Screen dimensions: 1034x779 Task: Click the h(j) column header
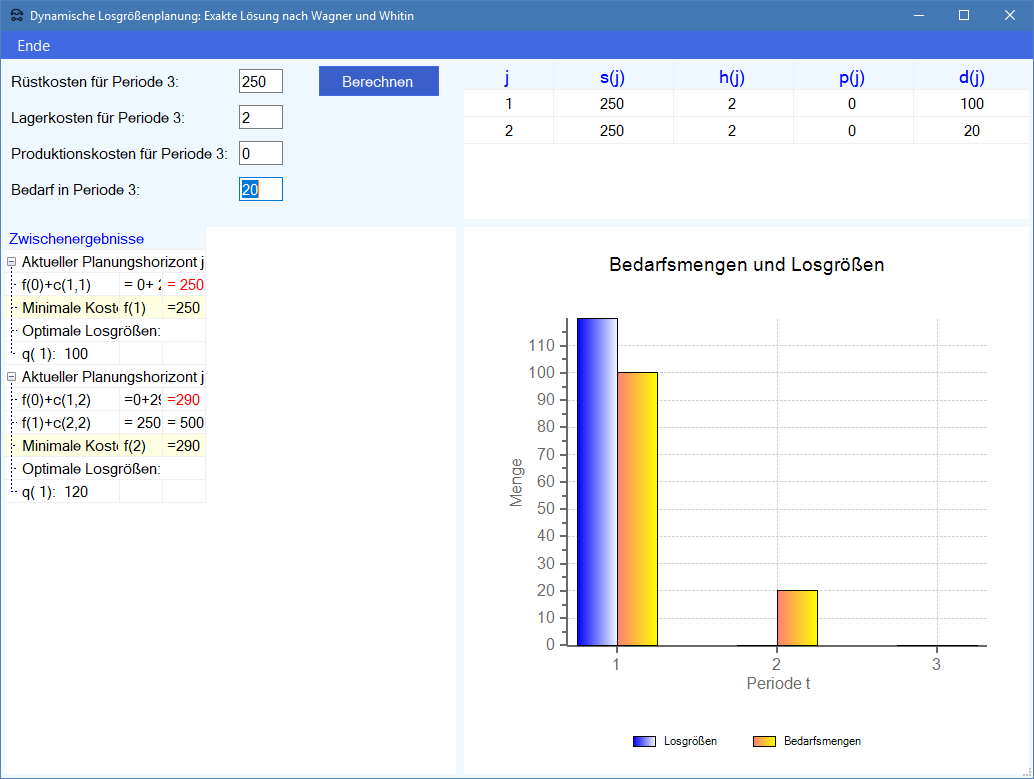[732, 78]
